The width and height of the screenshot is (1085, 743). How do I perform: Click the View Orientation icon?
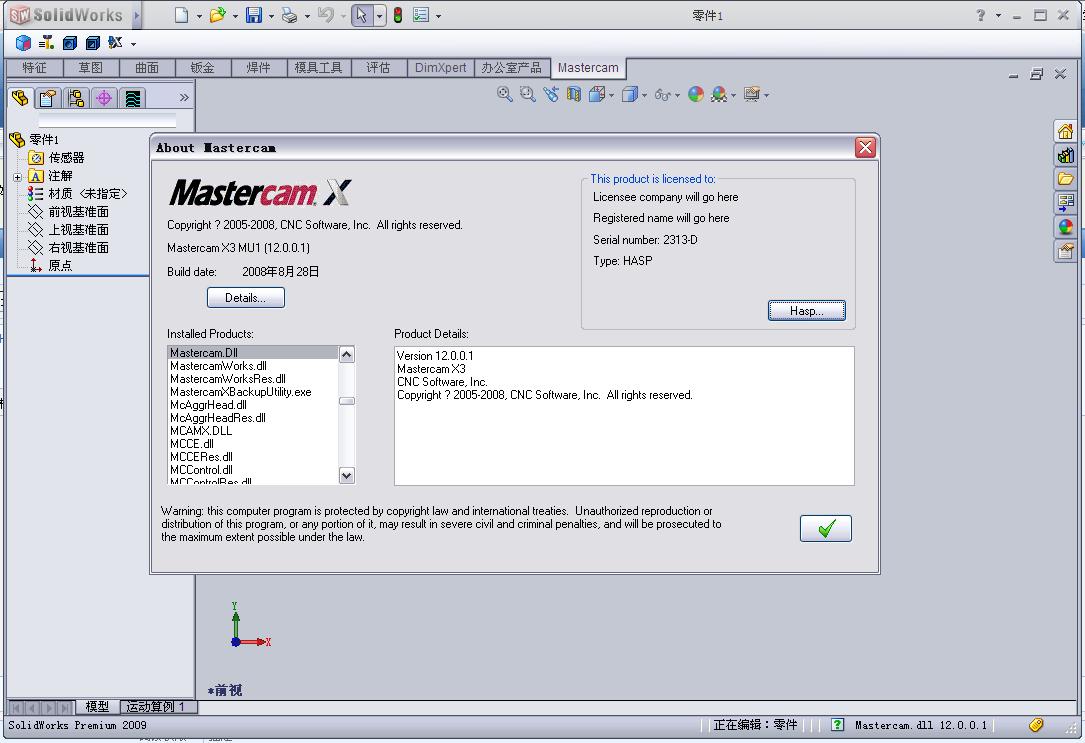click(596, 94)
